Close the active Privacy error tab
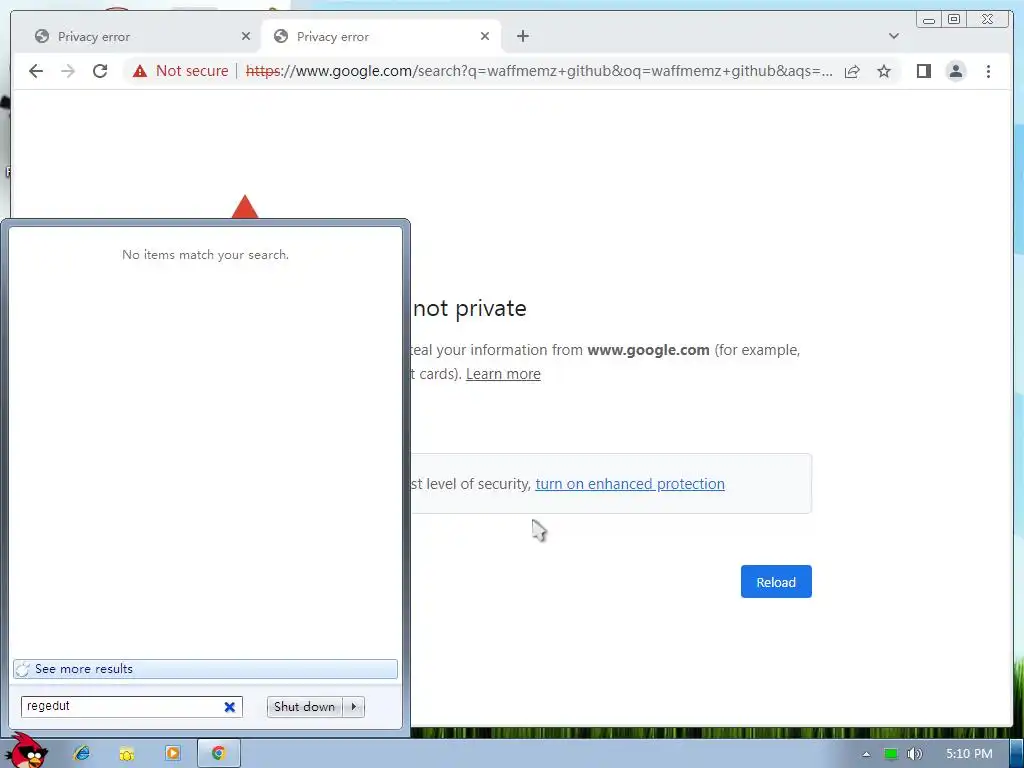Image resolution: width=1024 pixels, height=768 pixels. (x=485, y=37)
